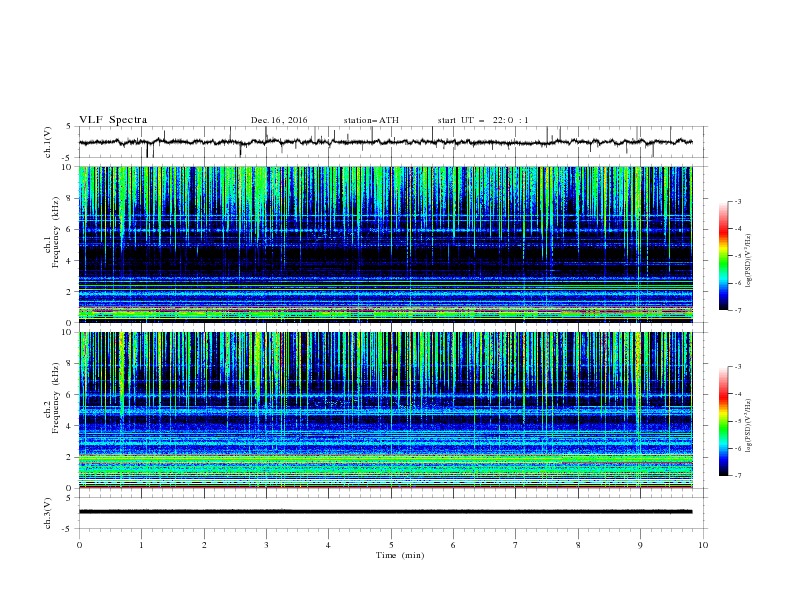792x612 pixels.
Task: Select the date label "Dec. 16, 2016"
Action: (279, 120)
